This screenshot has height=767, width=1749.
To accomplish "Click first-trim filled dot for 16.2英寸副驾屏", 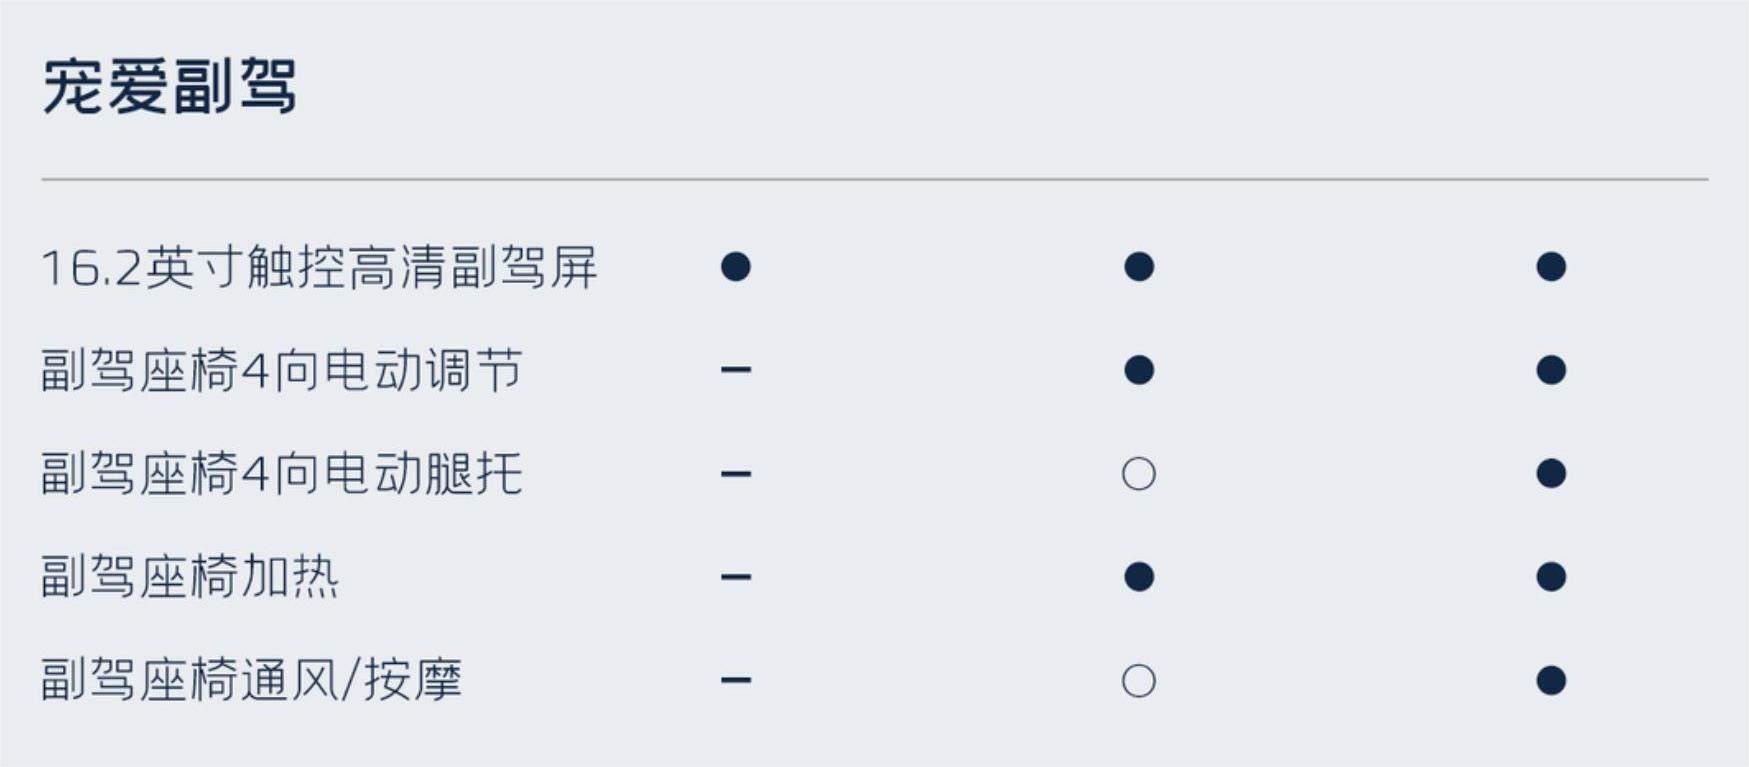I will pyautogui.click(x=736, y=267).
